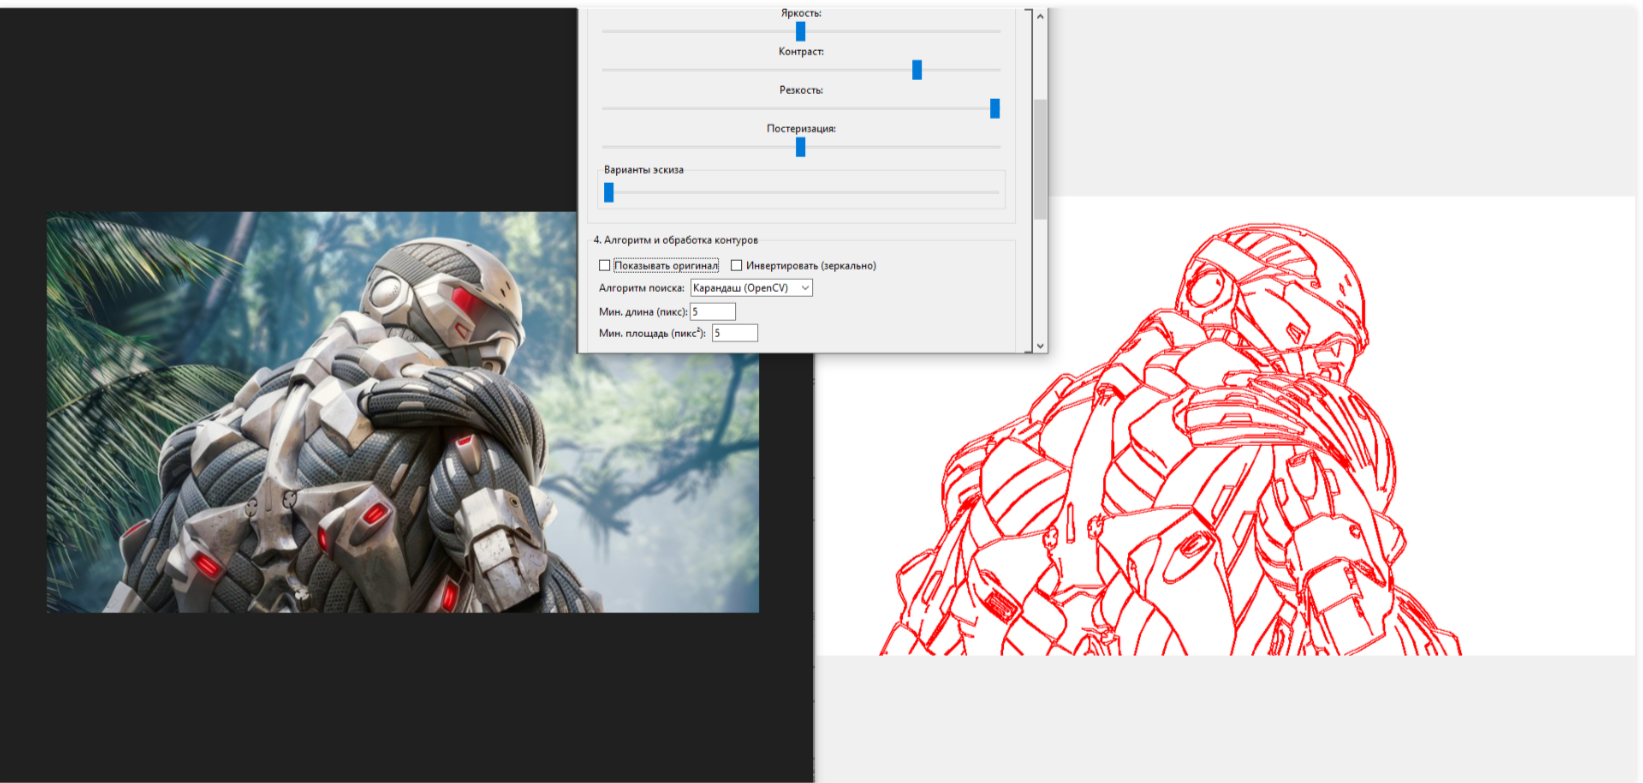Focus the Мин. площадь input field

(x=734, y=333)
